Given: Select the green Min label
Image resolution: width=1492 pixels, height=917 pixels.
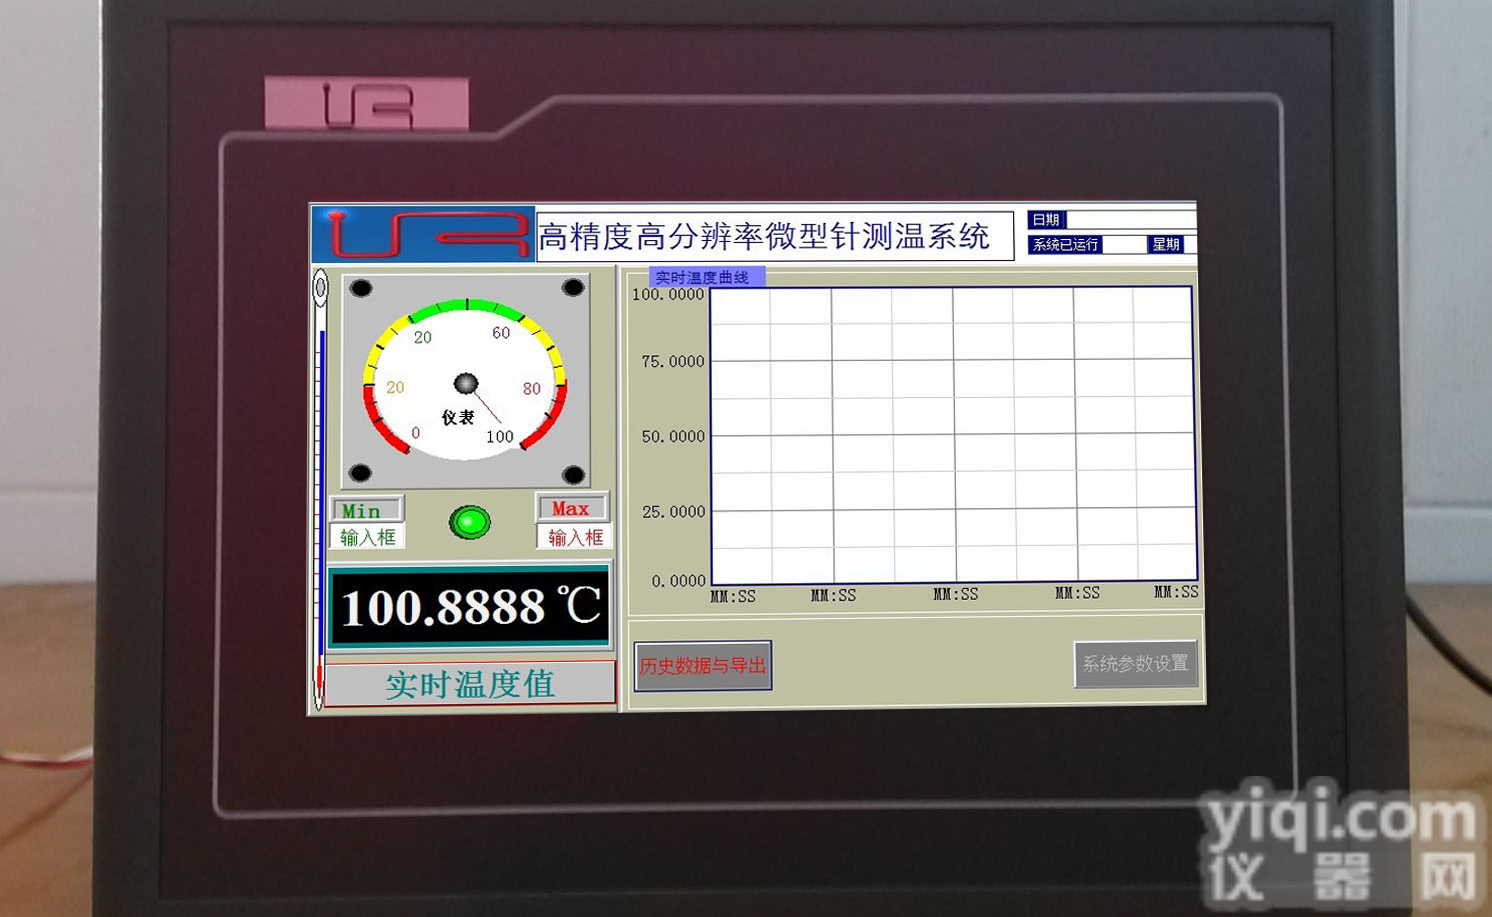Looking at the screenshot, I should (366, 510).
